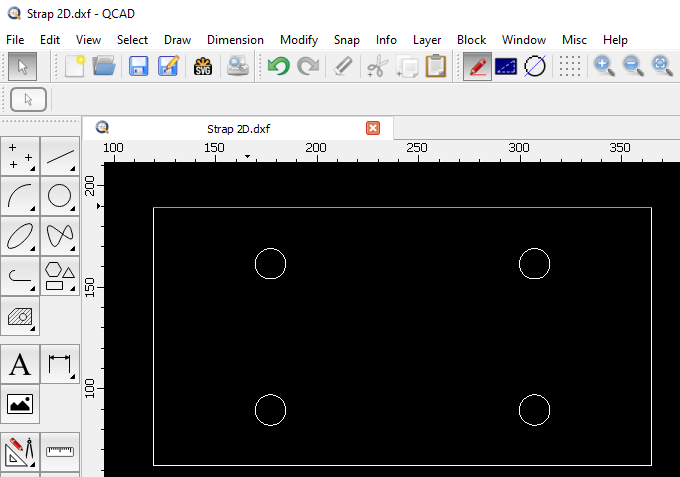Viewport: 680px width, 477px height.
Task: Save the drawing using the floppy icon
Action: (138, 67)
